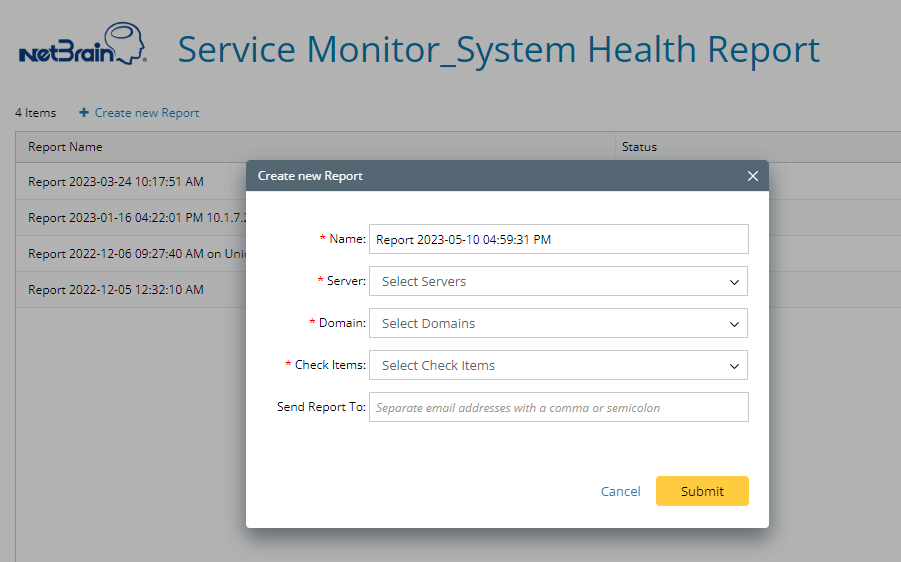The image size is (901, 562).
Task: Click the plus icon beside Create new Report
Action: tap(84, 113)
